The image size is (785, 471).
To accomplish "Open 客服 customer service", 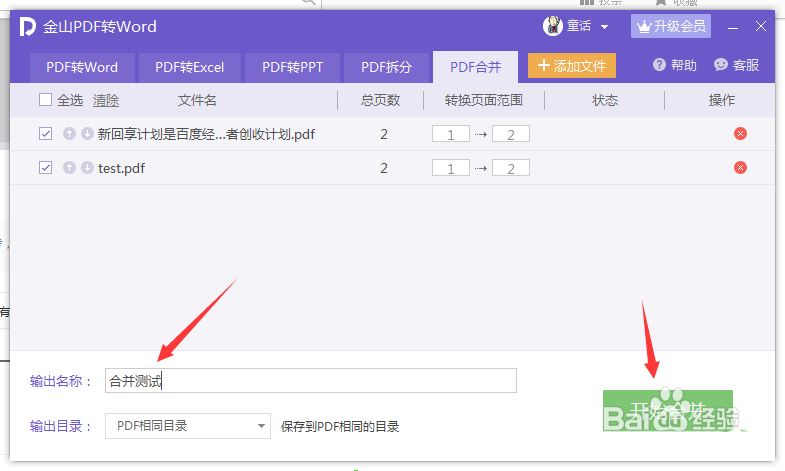I will (736, 65).
